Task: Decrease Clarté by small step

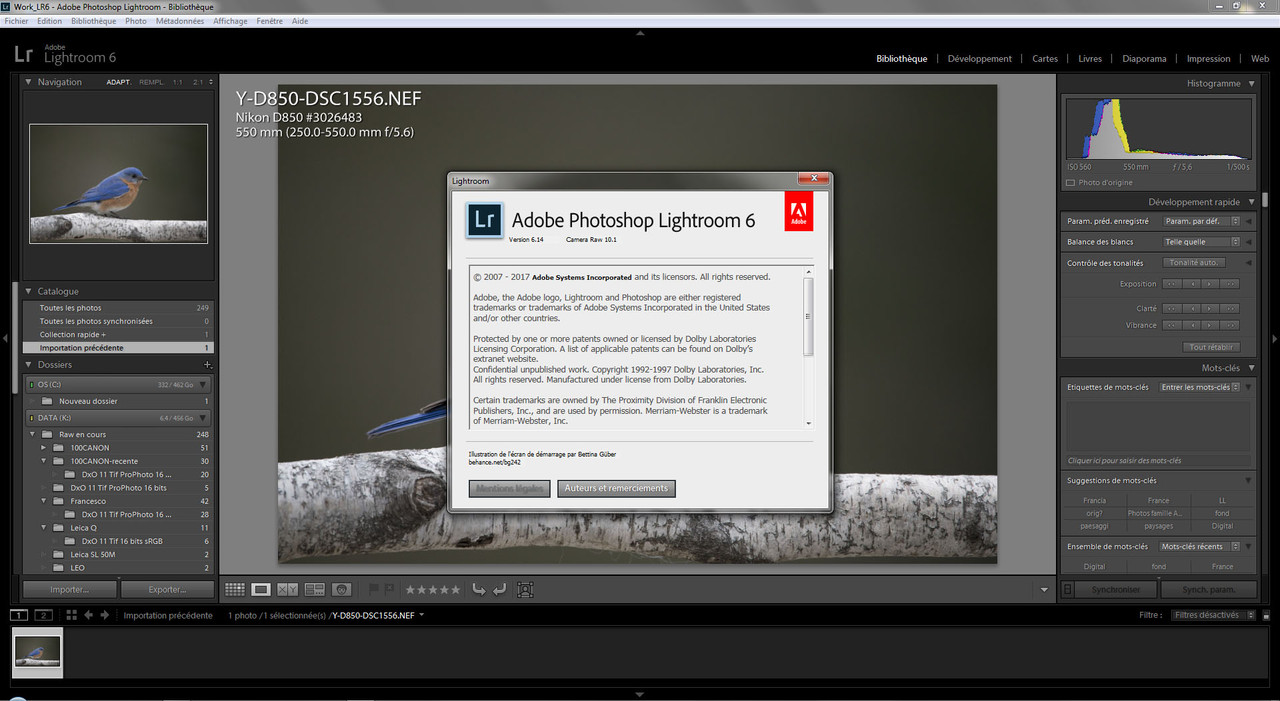Action: point(1192,309)
